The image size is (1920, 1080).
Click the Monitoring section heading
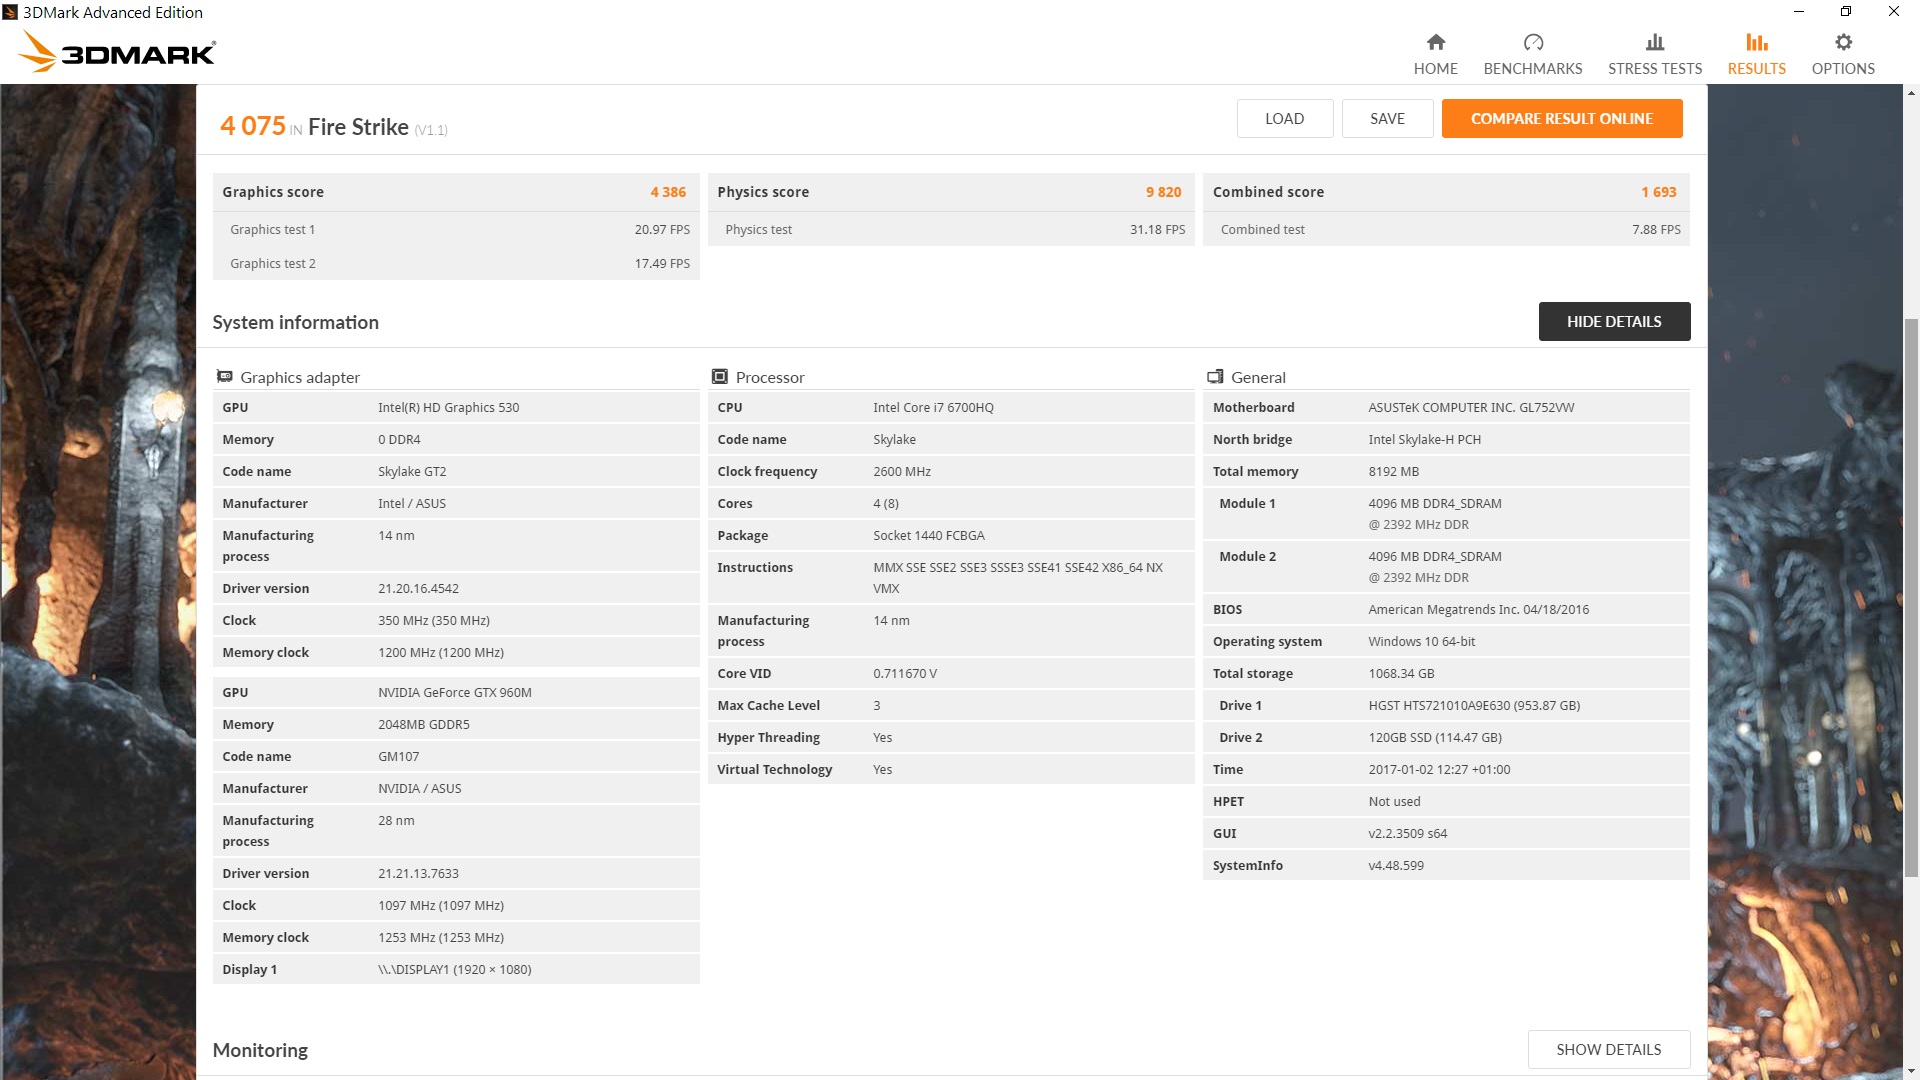260,1050
